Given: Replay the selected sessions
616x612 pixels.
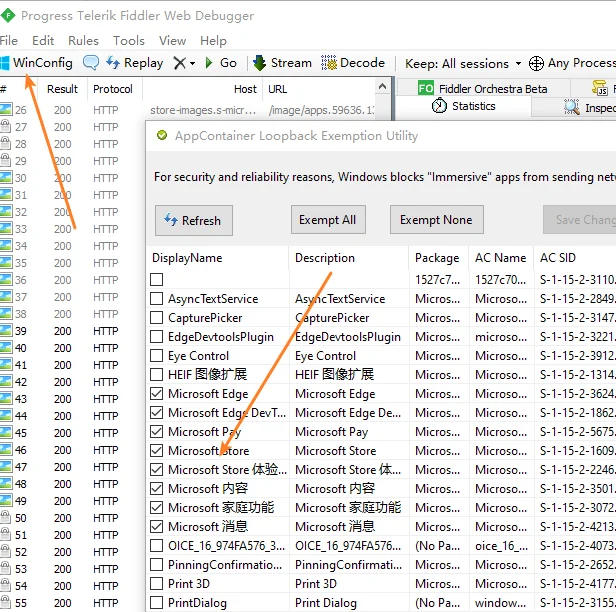Looking at the screenshot, I should click(x=135, y=63).
